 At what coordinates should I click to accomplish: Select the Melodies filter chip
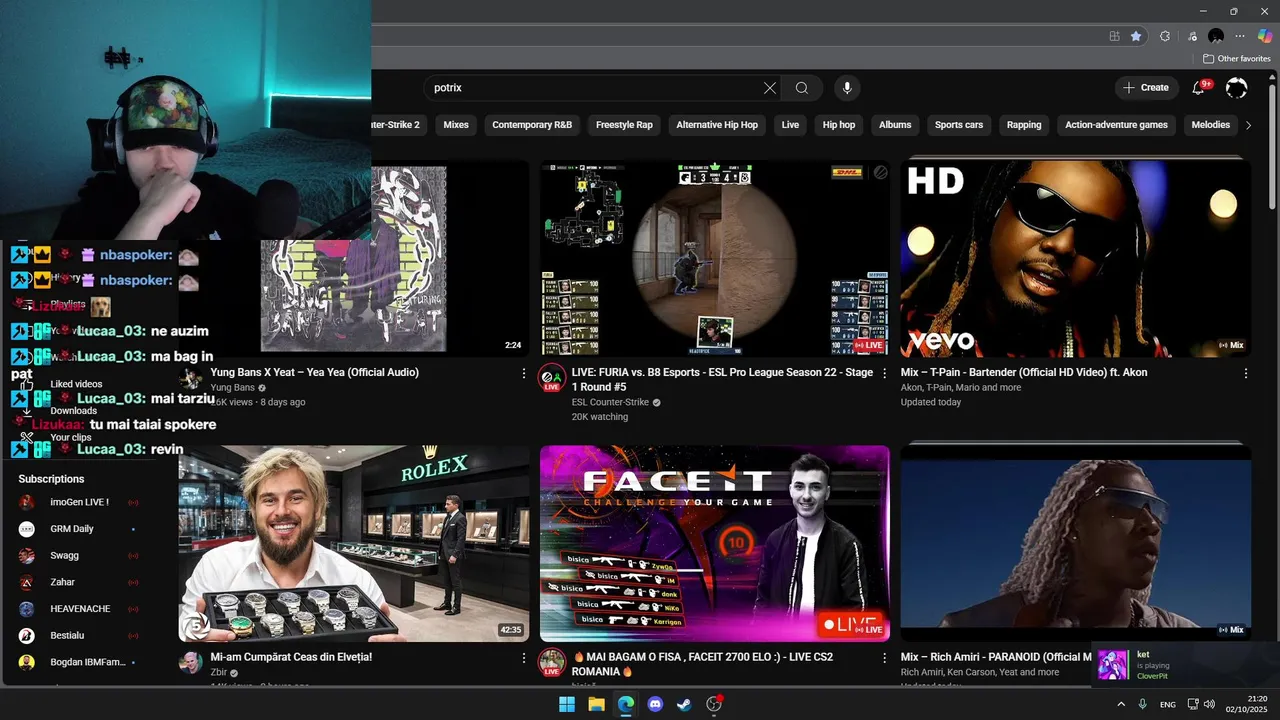1211,125
